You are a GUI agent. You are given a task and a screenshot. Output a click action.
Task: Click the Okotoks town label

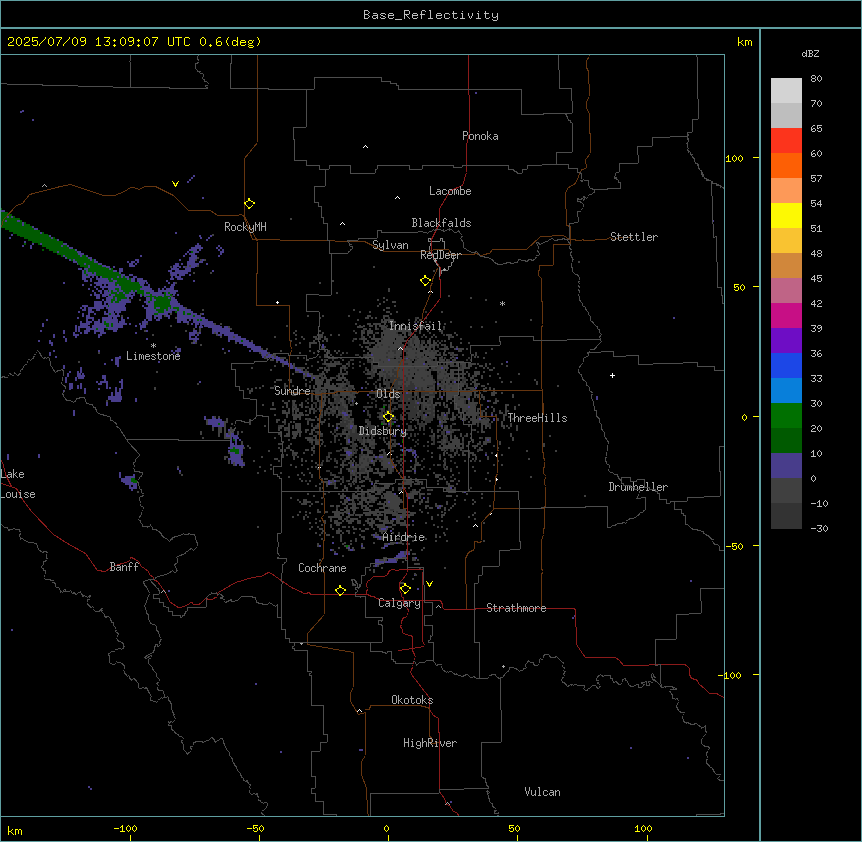coord(412,700)
